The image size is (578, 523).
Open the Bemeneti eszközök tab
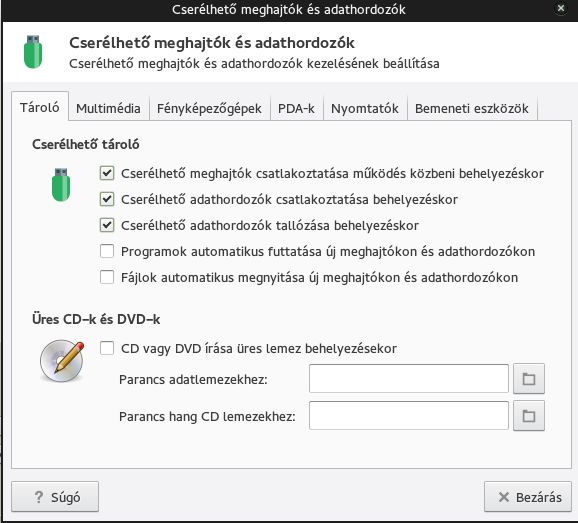point(472,109)
